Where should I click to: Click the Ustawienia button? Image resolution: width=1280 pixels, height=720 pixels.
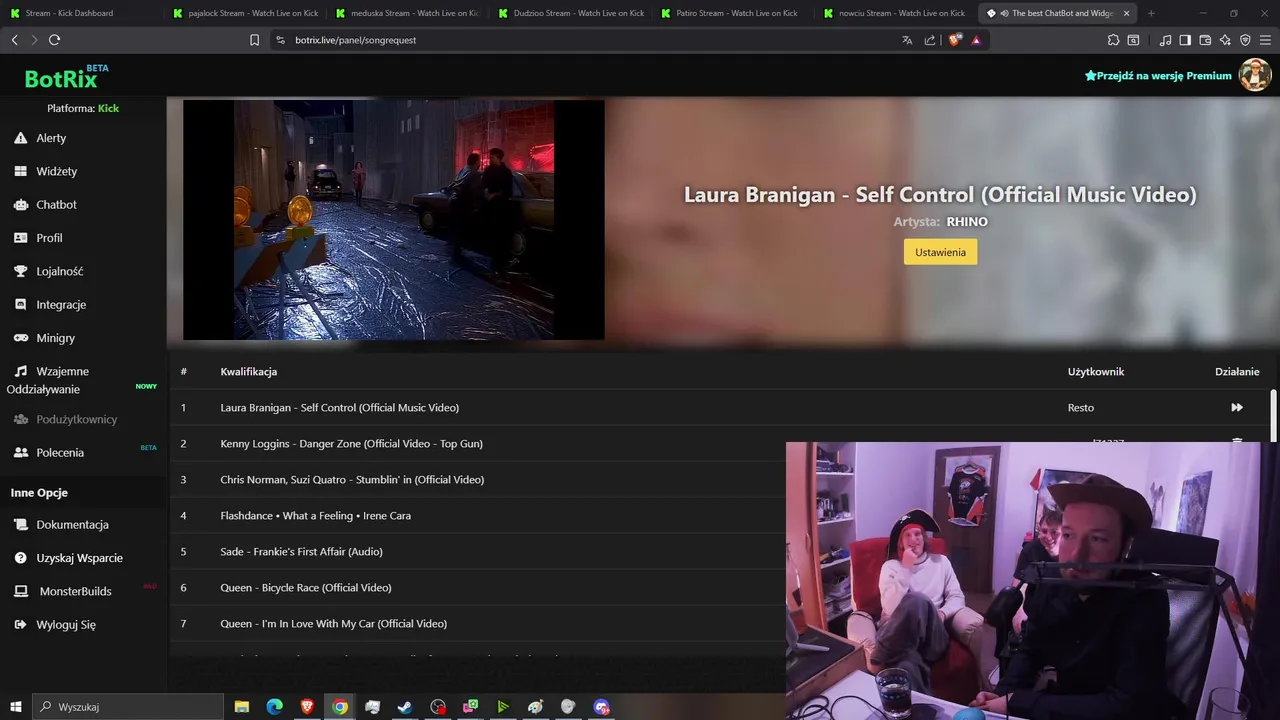tap(940, 252)
